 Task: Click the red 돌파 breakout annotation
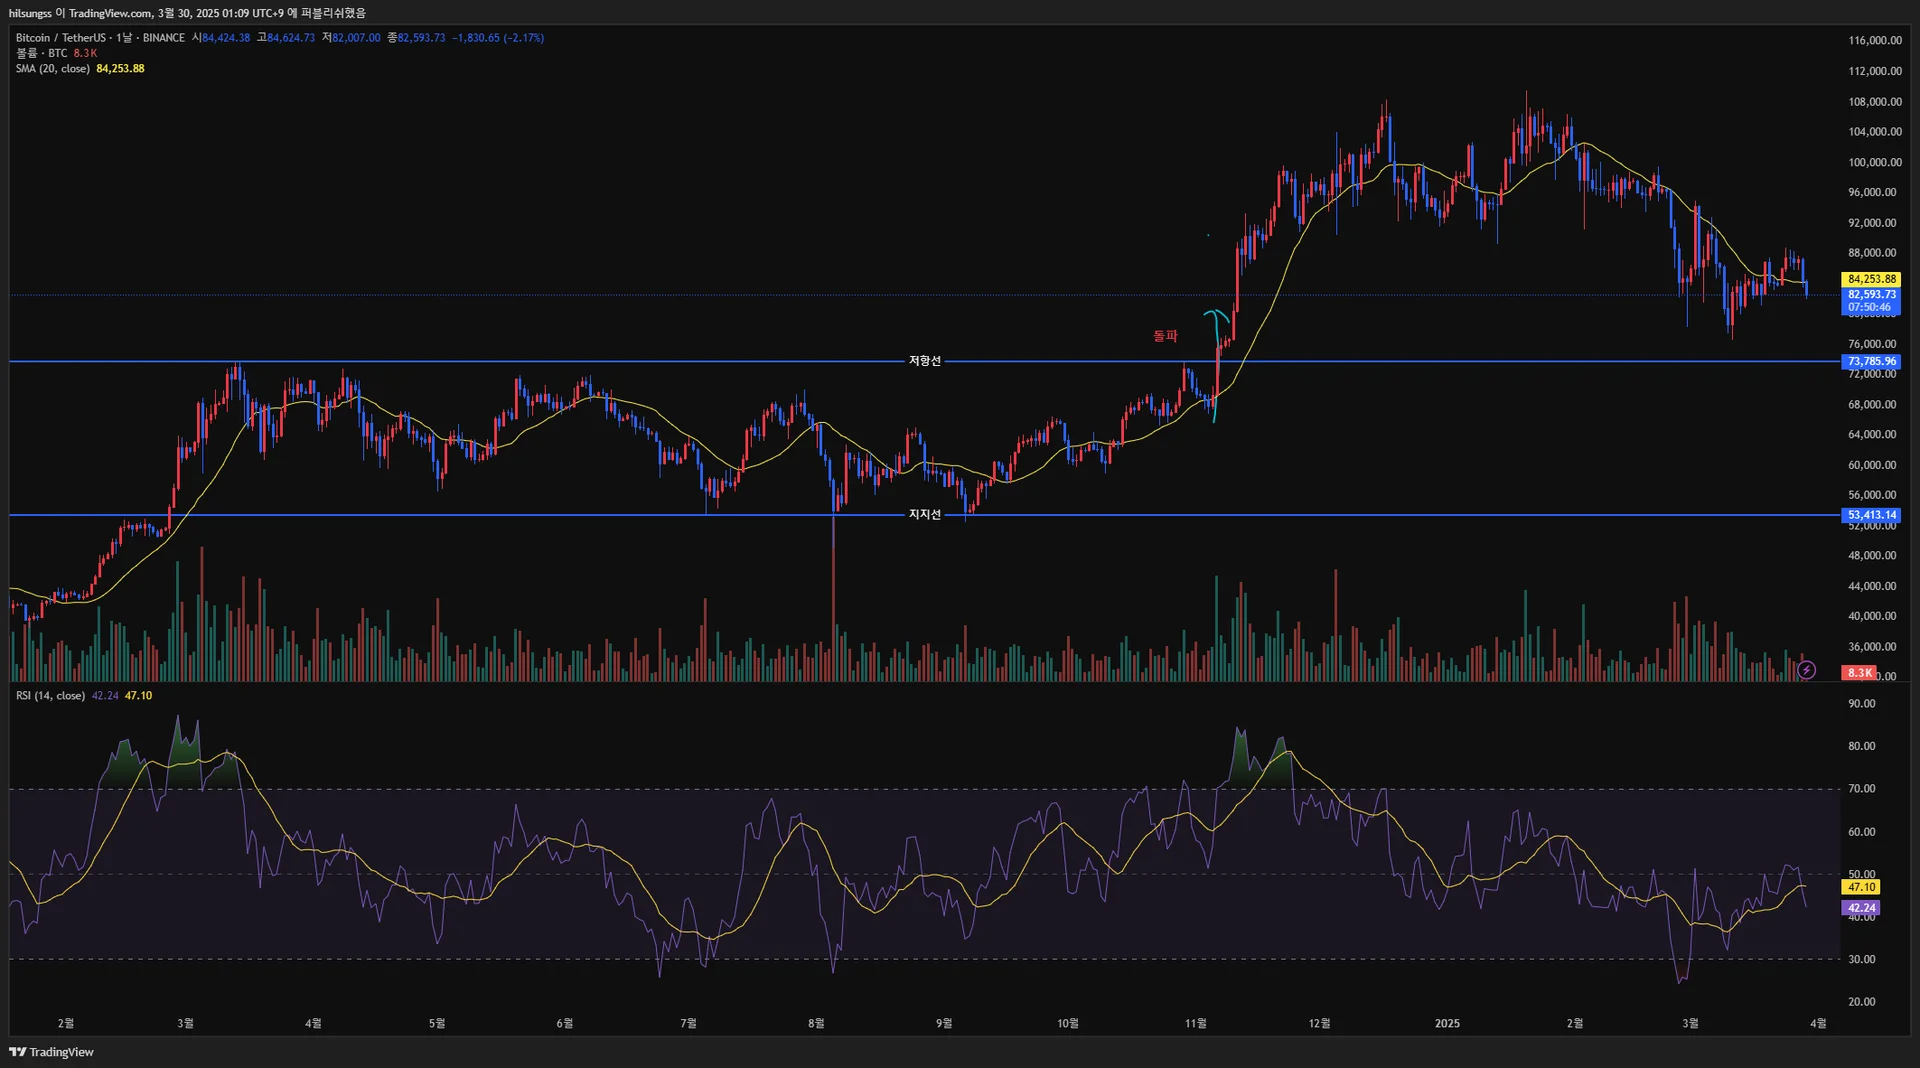click(x=1165, y=336)
